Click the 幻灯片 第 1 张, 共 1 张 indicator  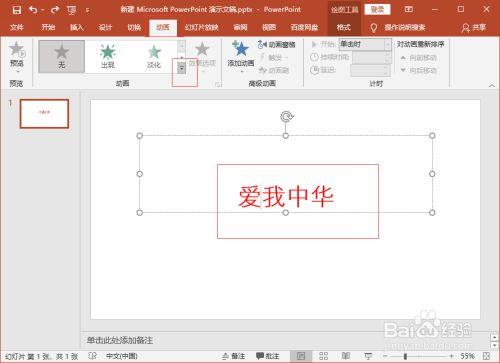click(x=42, y=356)
